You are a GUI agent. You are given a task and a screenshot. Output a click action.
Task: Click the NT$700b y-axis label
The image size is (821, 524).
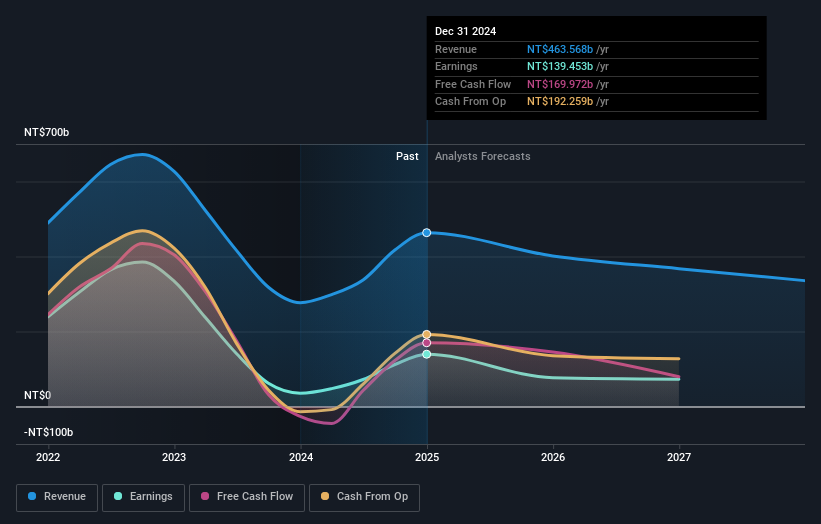47,132
